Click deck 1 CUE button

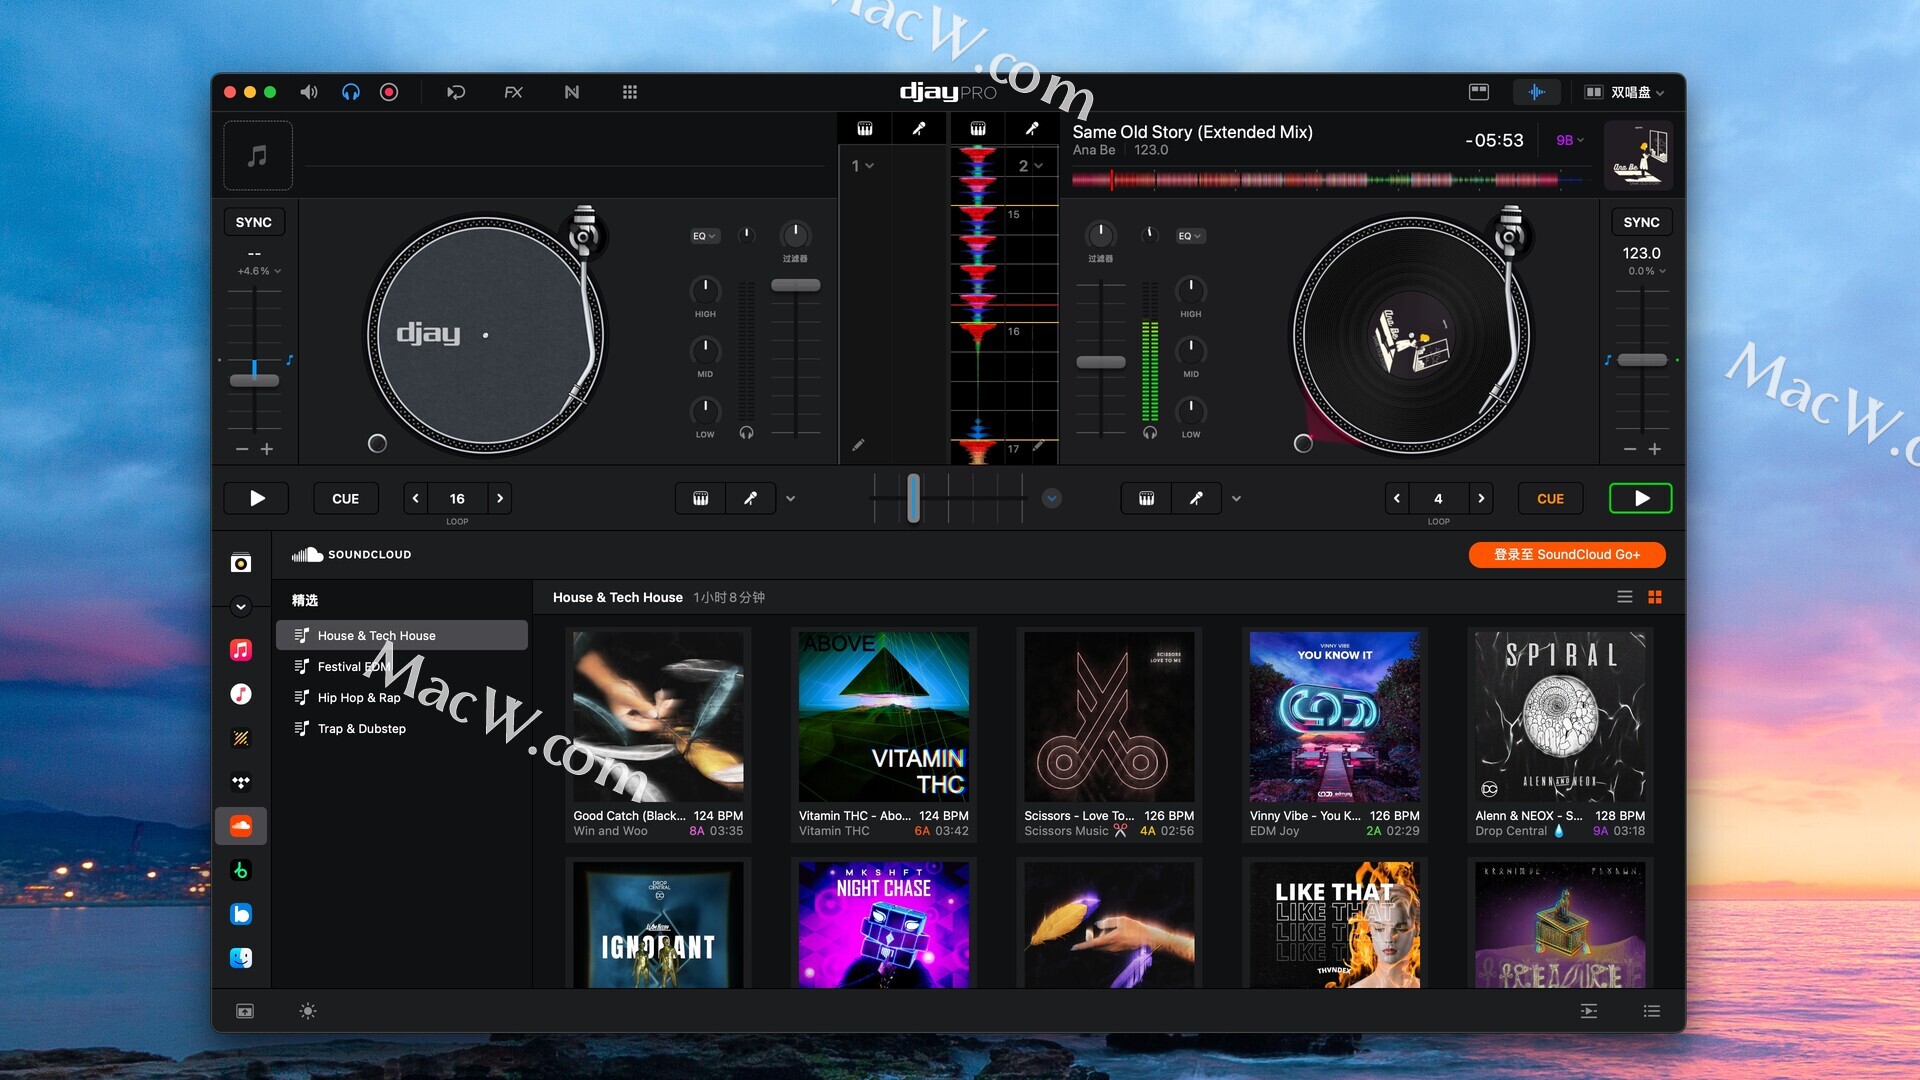[346, 498]
